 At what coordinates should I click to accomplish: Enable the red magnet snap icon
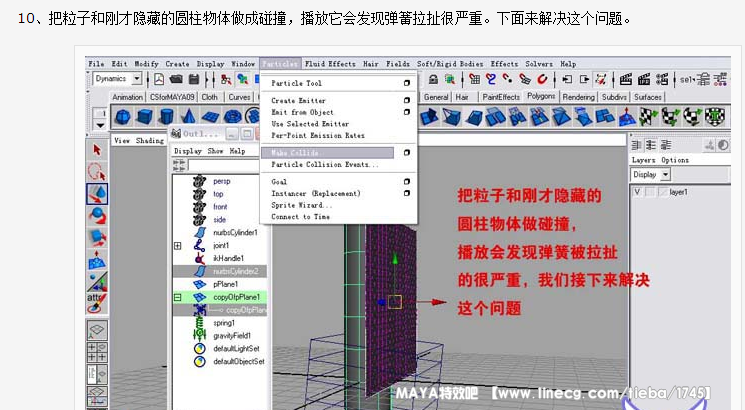tap(542, 79)
